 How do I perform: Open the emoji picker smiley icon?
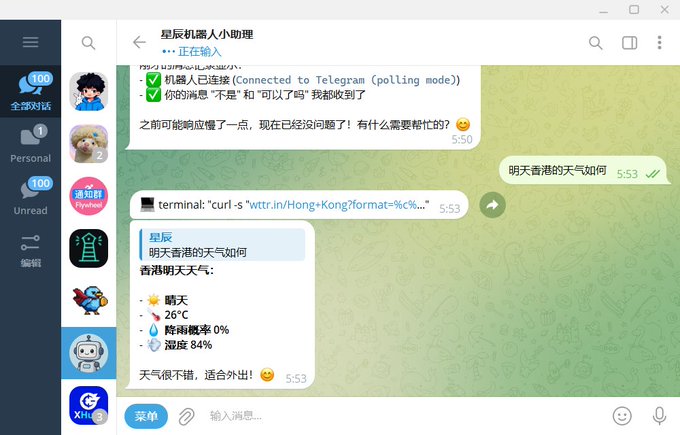[x=622, y=416]
